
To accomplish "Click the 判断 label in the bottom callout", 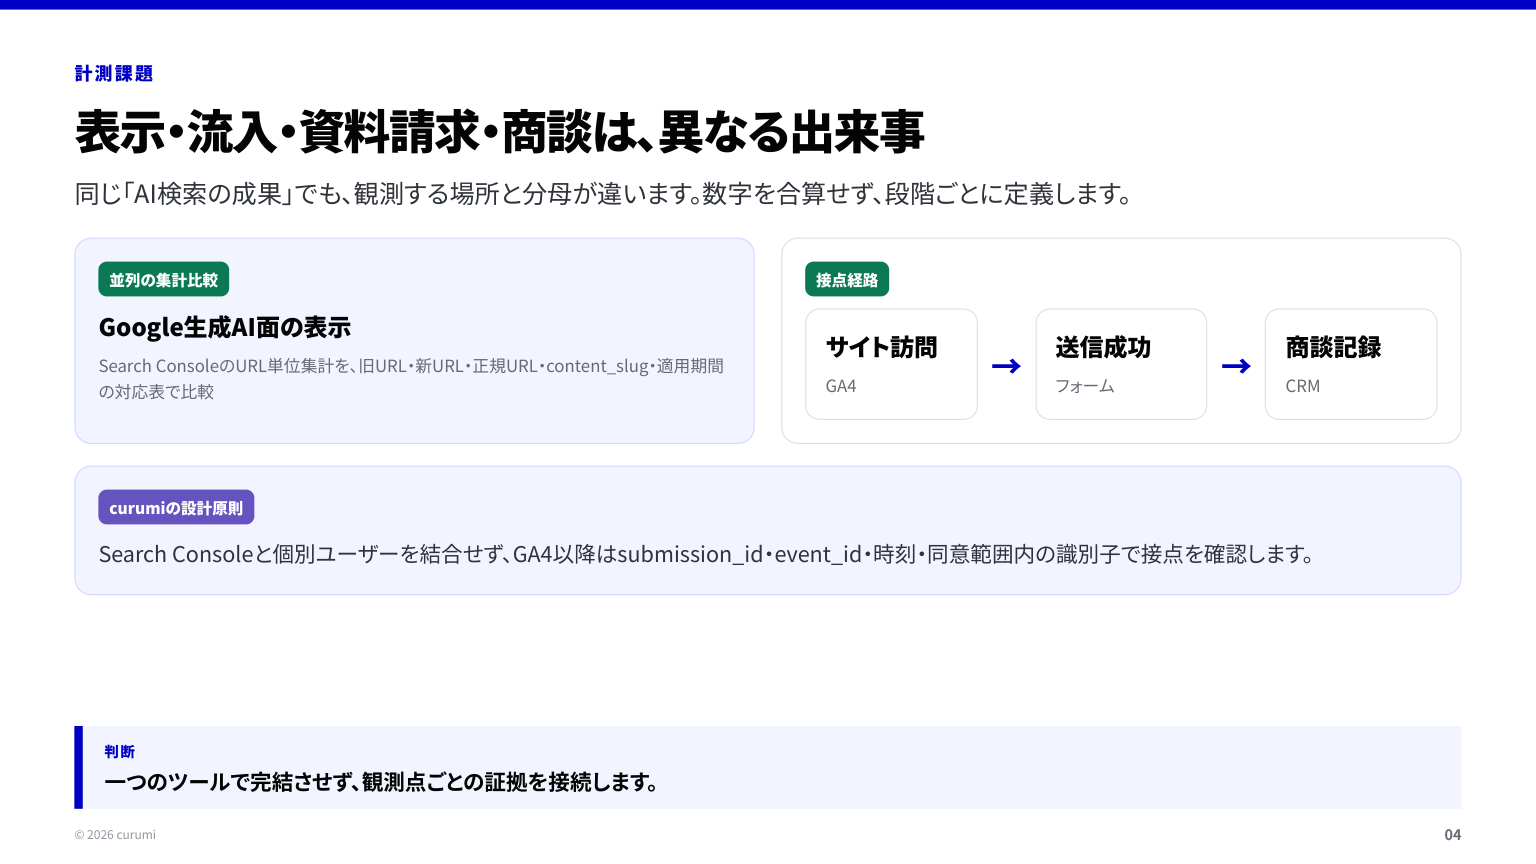I will [119, 752].
